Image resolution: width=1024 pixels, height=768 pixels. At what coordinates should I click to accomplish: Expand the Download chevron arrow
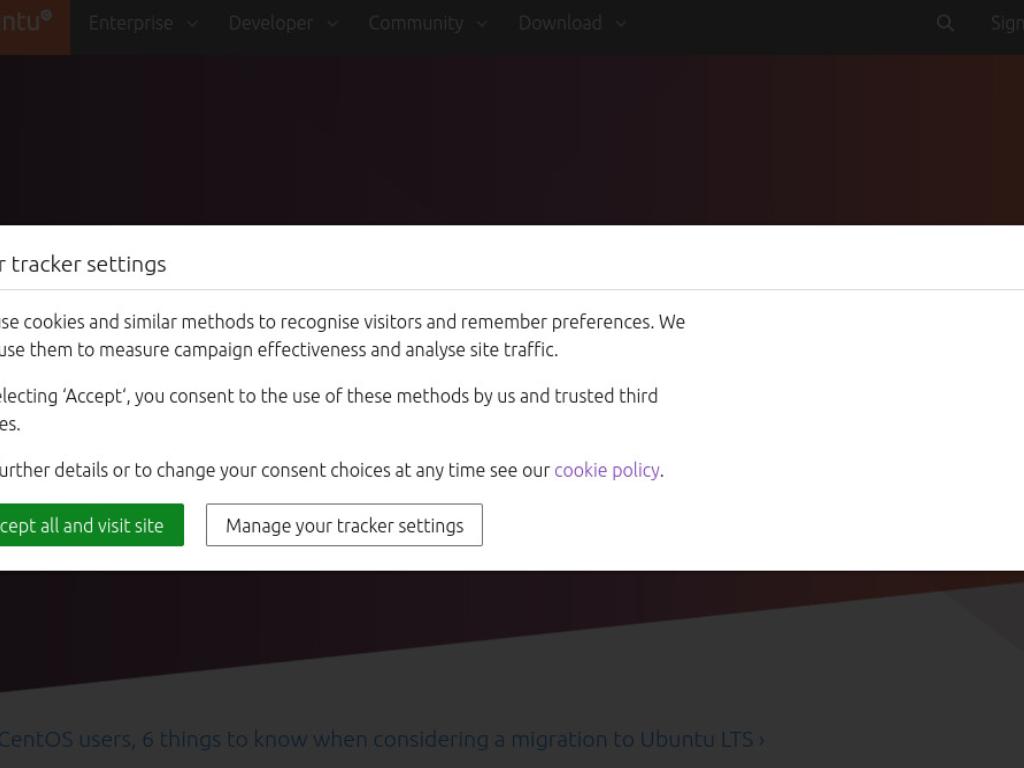coord(620,24)
